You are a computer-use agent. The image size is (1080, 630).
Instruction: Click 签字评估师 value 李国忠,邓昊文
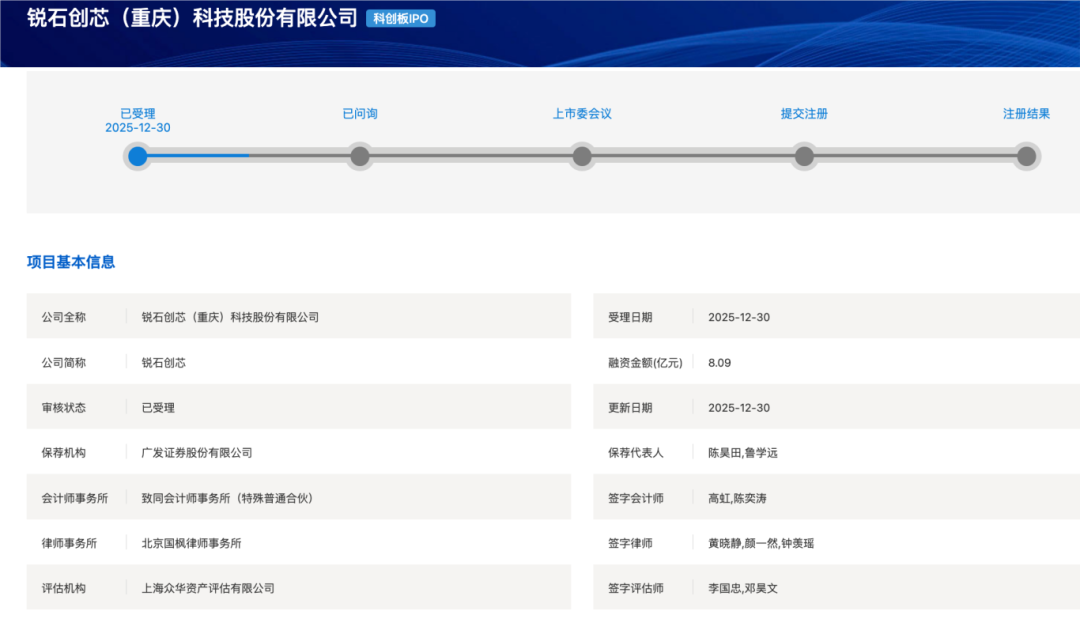tap(742, 589)
